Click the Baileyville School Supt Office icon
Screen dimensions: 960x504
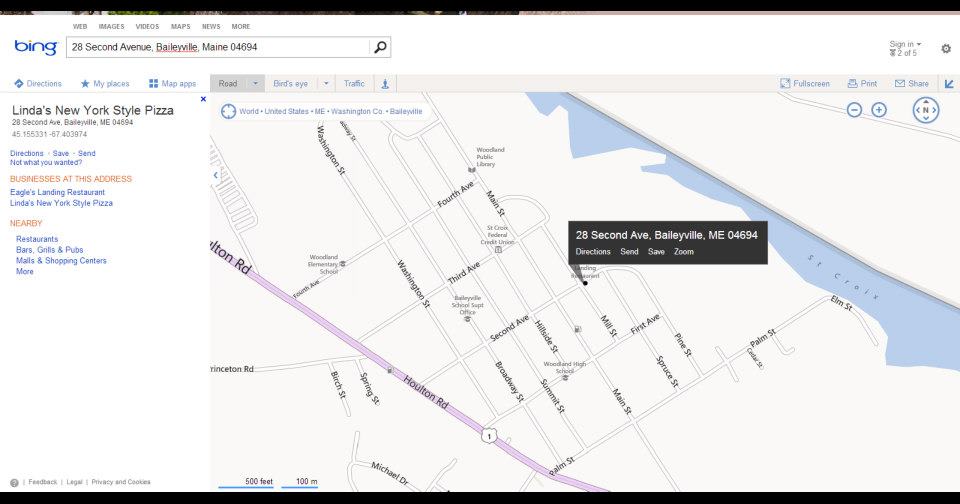tap(467, 319)
